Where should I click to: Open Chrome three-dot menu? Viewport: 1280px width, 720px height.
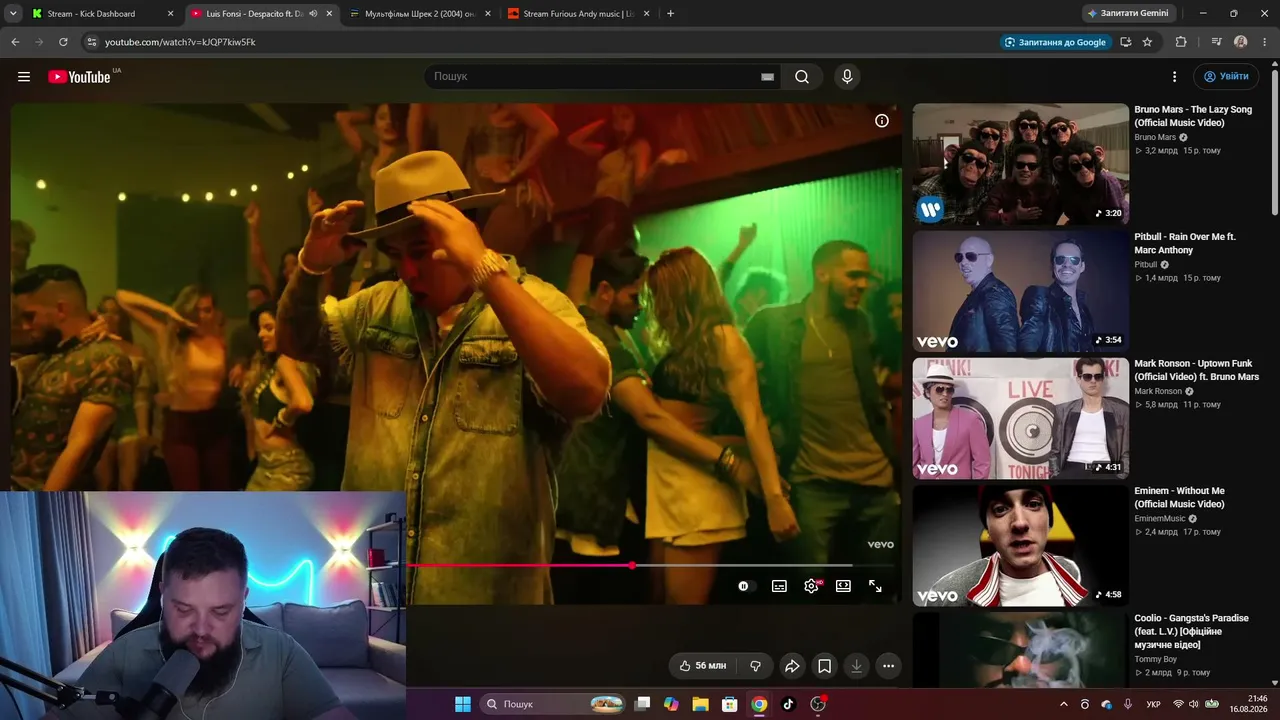point(1265,42)
